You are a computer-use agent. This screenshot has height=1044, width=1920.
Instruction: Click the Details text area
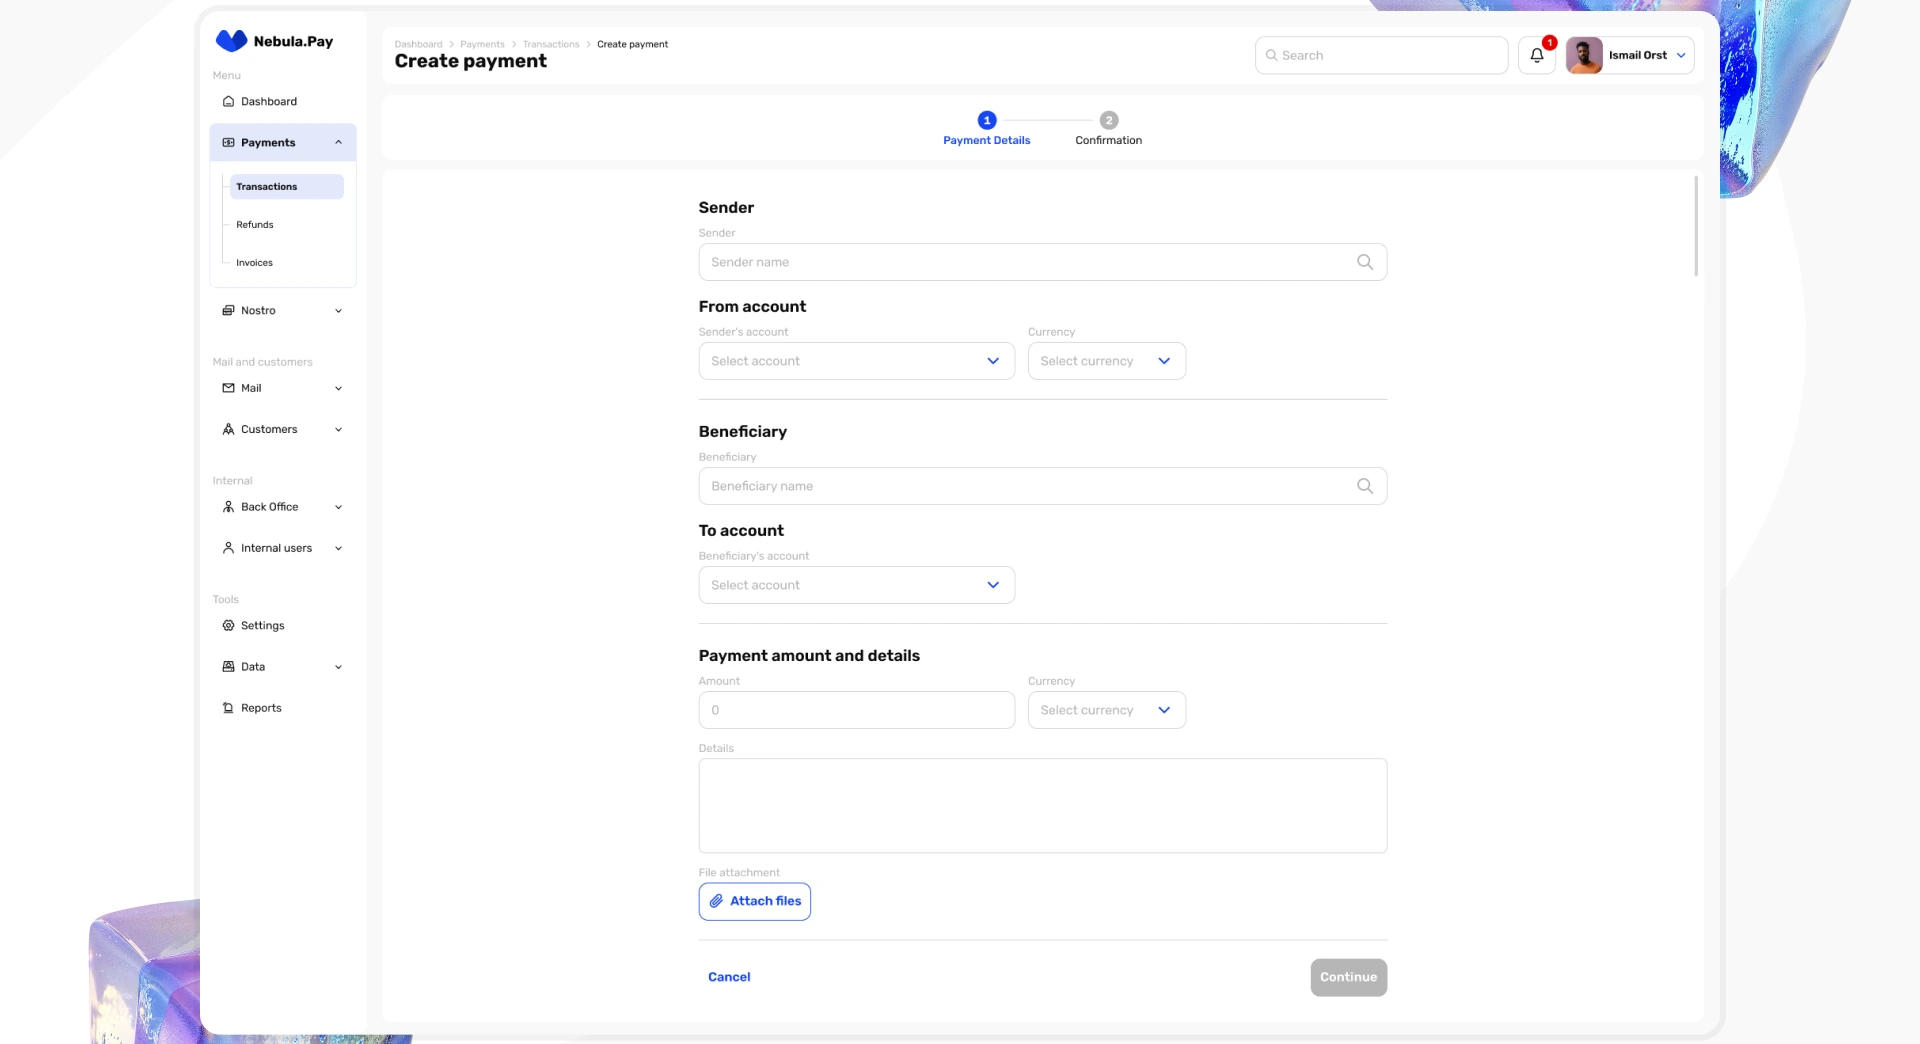(1042, 806)
